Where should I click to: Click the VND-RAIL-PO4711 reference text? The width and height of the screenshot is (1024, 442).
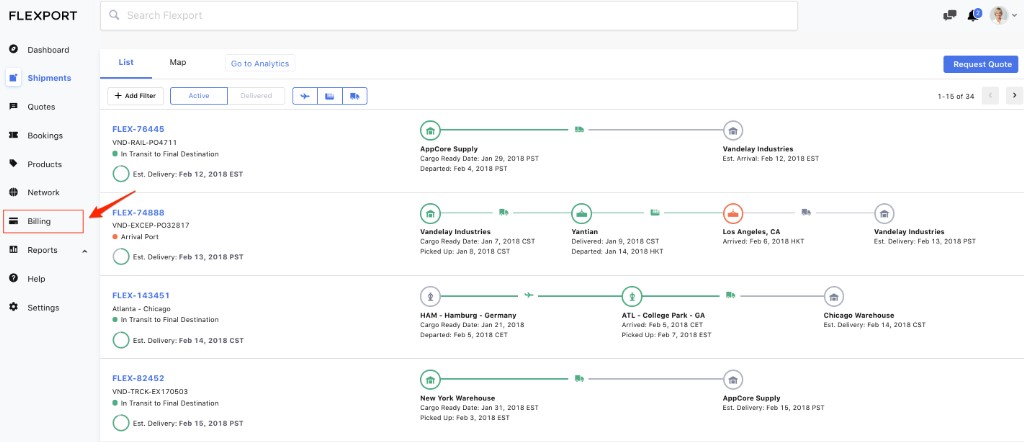pyautogui.click(x=144, y=142)
